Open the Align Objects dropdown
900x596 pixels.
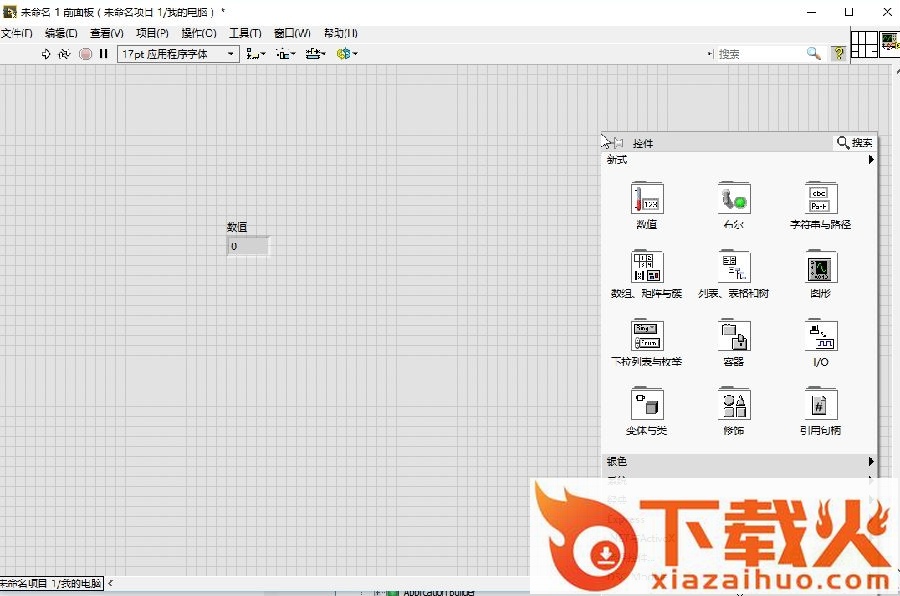256,54
